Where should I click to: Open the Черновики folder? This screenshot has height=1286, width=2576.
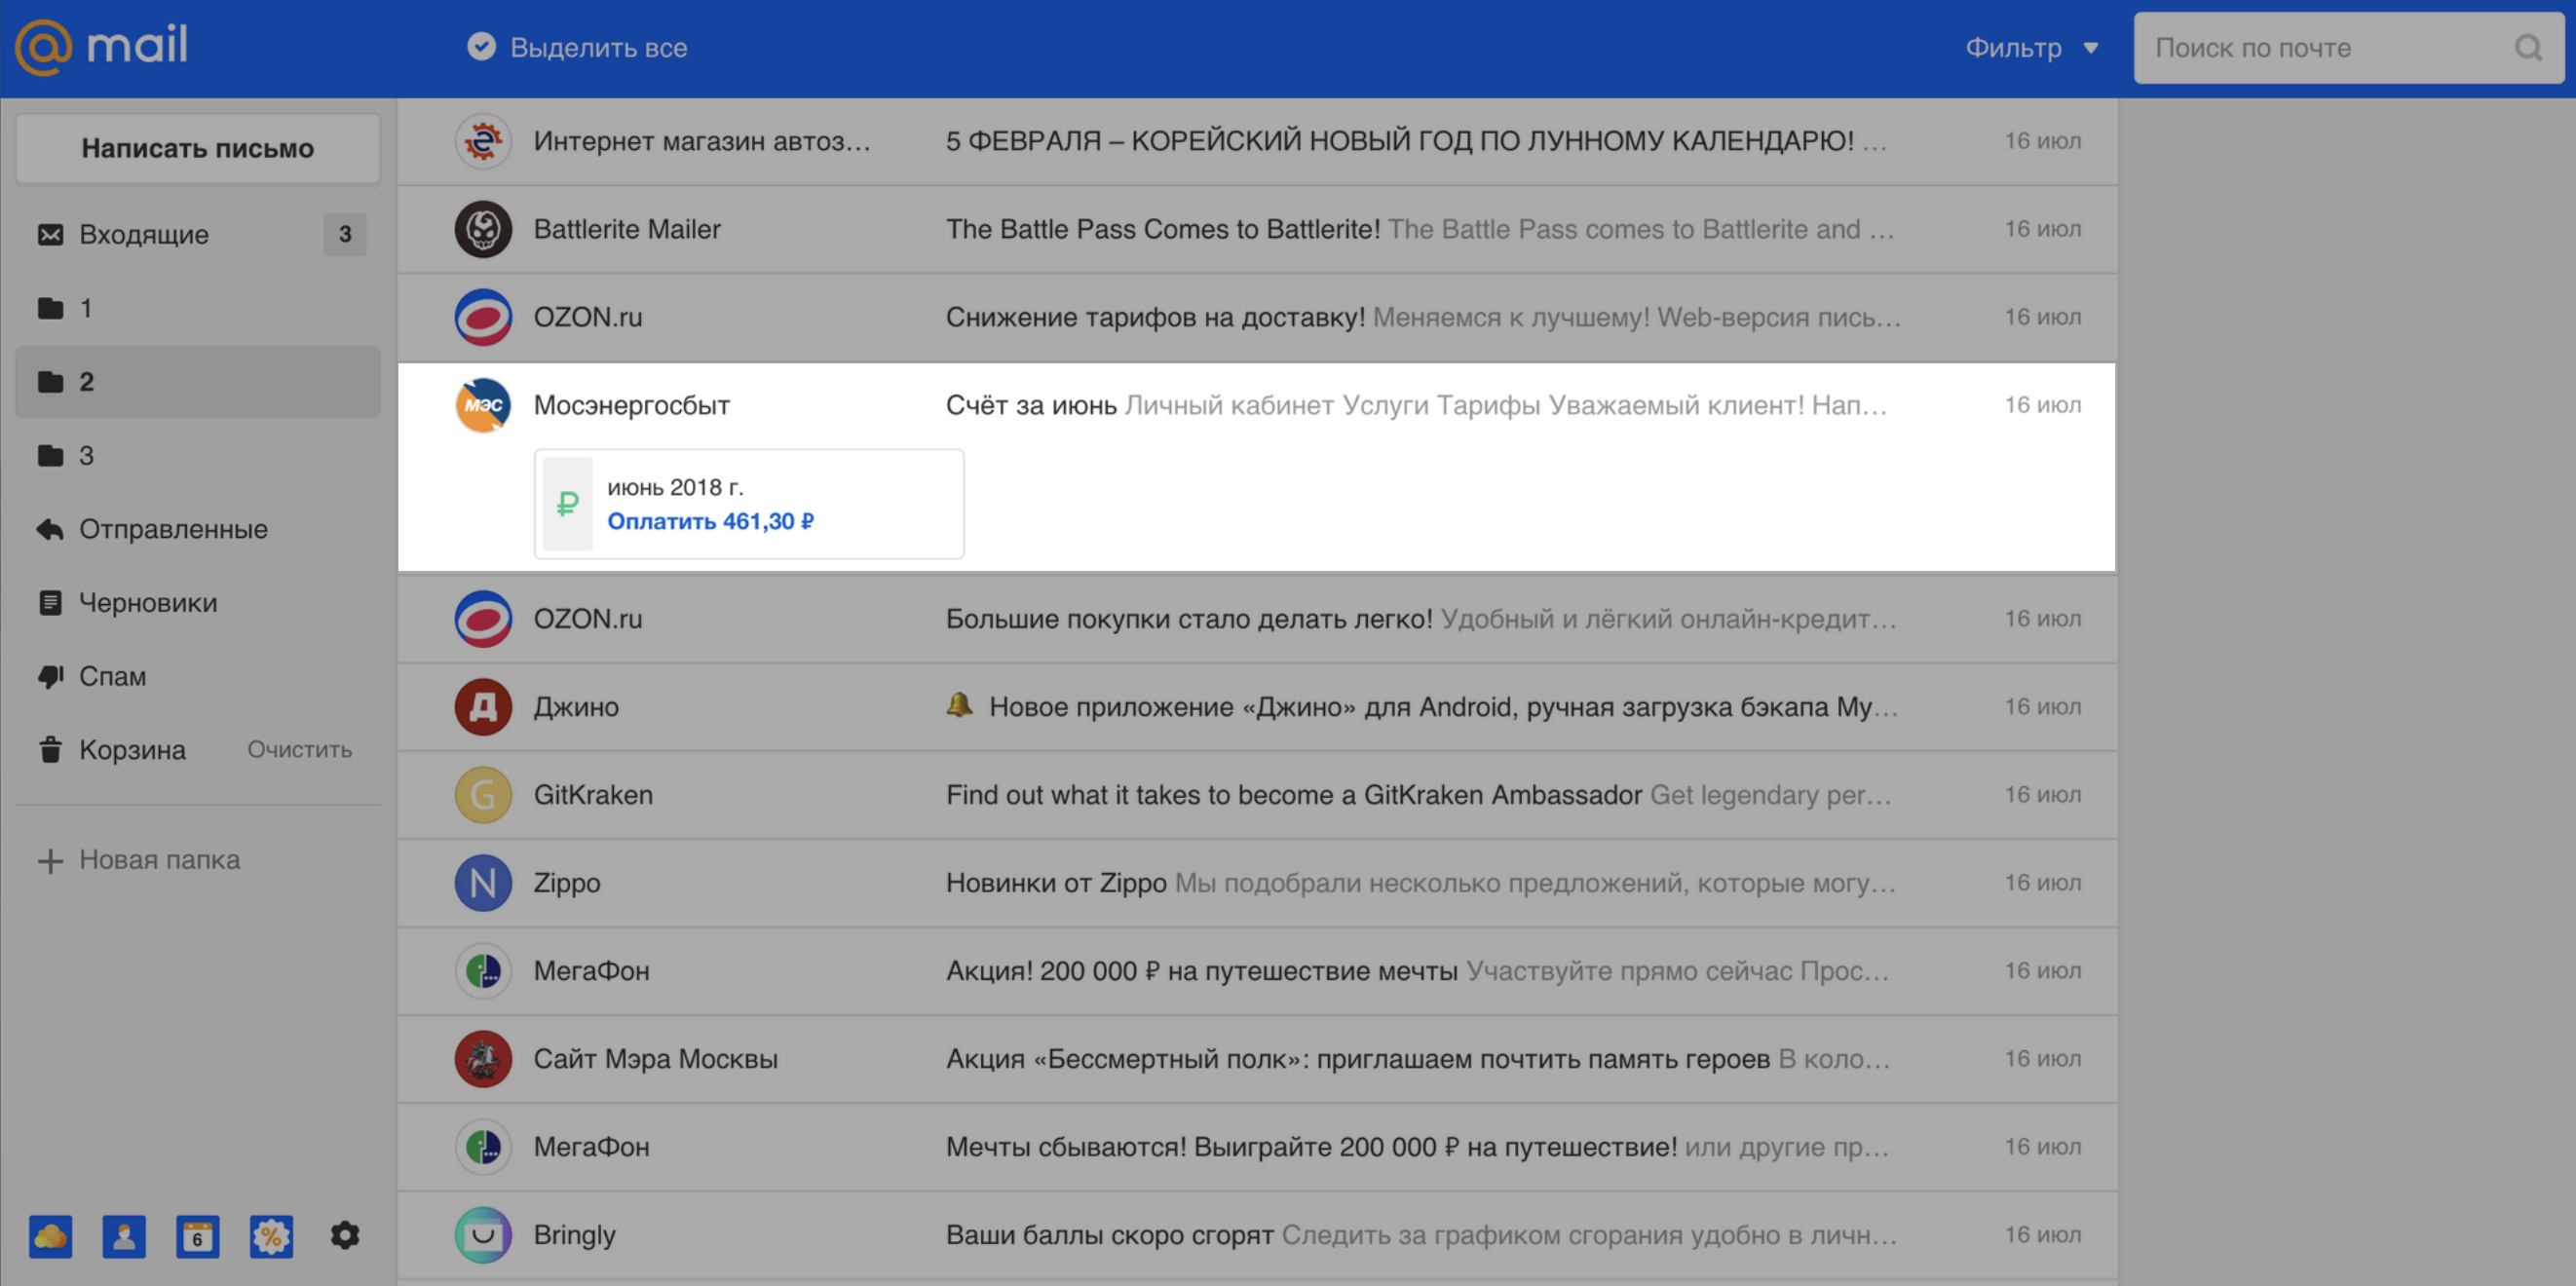[198, 603]
